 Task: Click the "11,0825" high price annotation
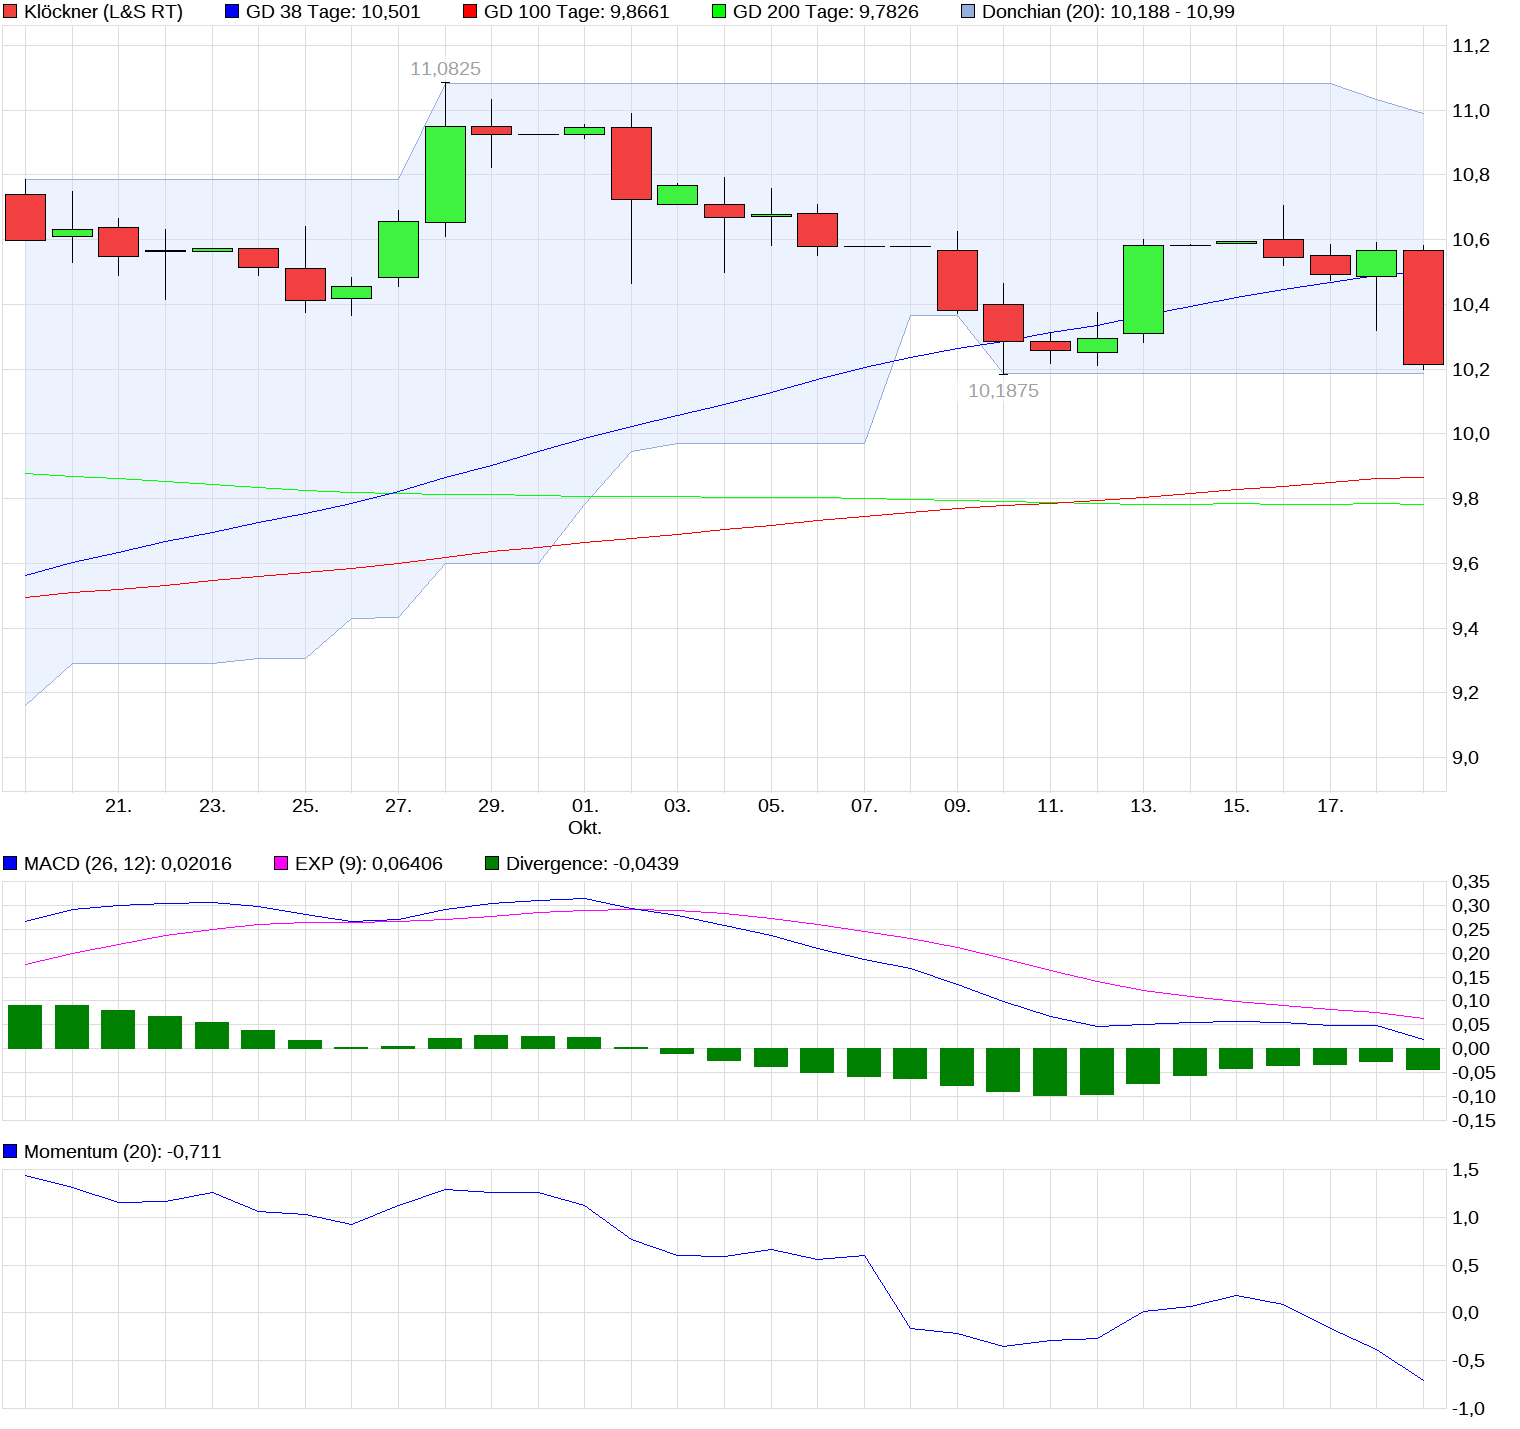(x=446, y=69)
